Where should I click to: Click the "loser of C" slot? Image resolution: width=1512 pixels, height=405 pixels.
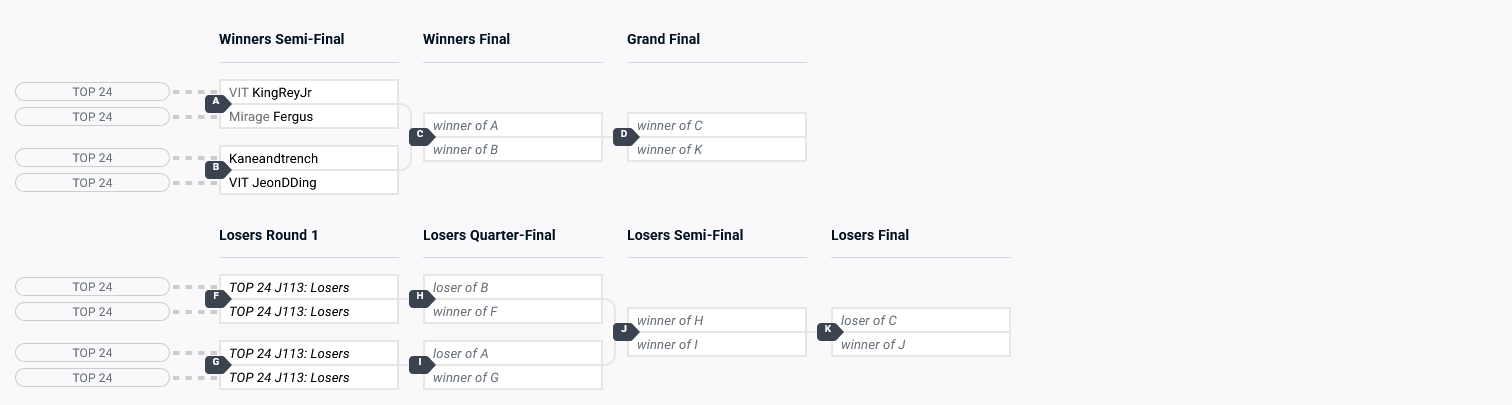(x=920, y=321)
